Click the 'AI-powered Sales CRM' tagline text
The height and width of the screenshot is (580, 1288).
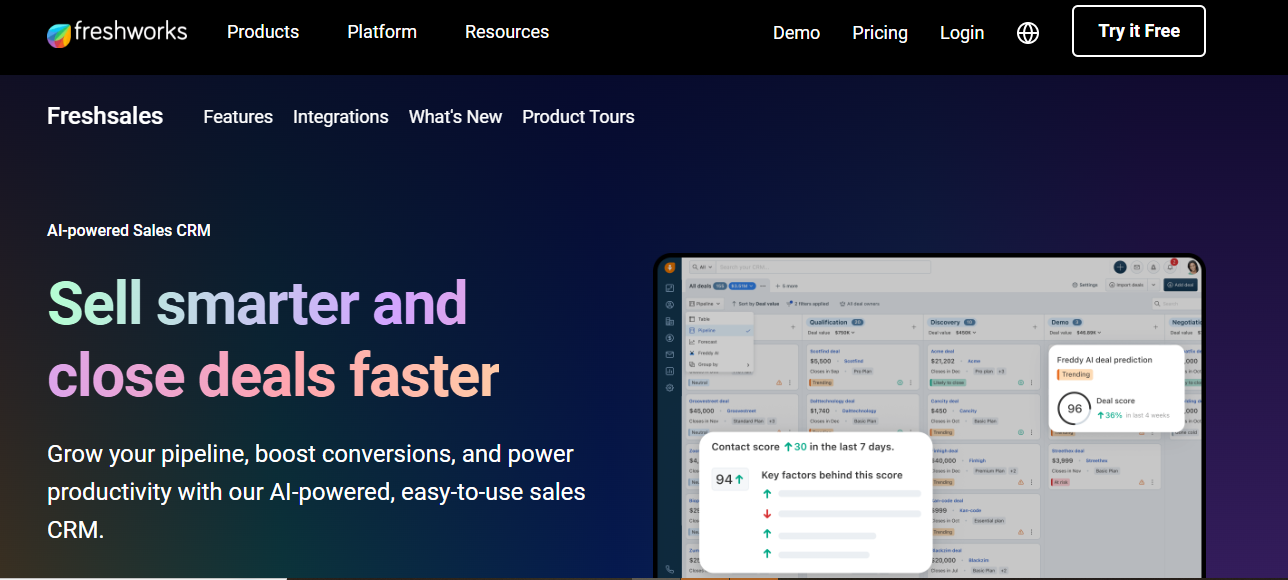pos(129,230)
